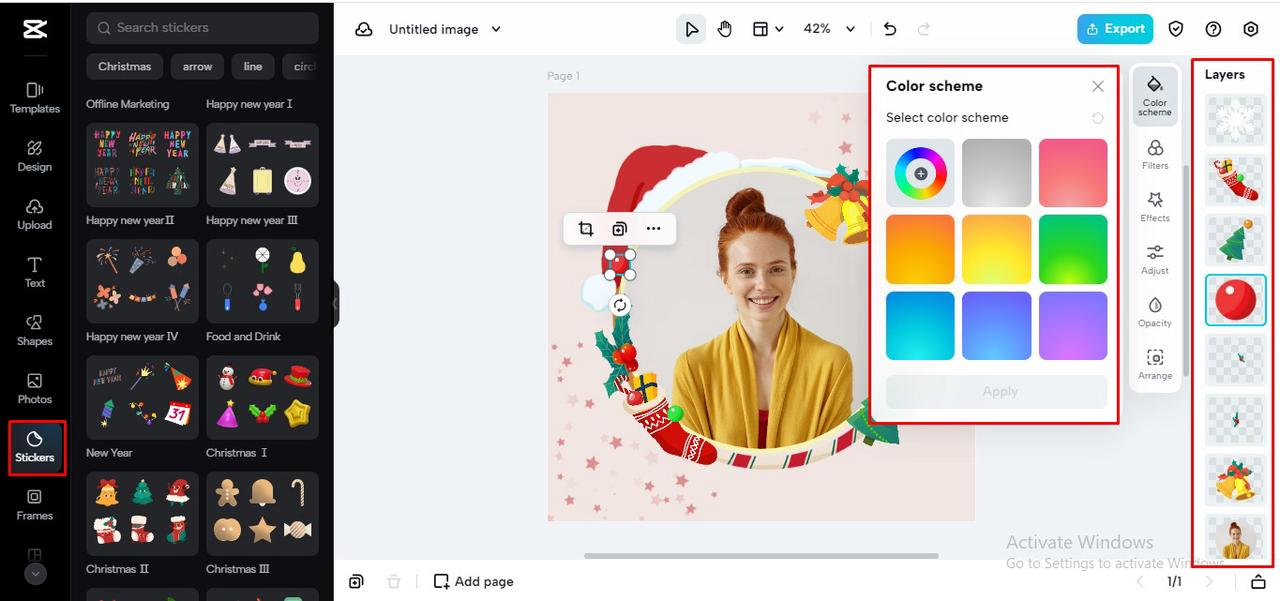Viewport: 1280px width, 601px height.
Task: Reset the selected color scheme
Action: (x=1098, y=118)
